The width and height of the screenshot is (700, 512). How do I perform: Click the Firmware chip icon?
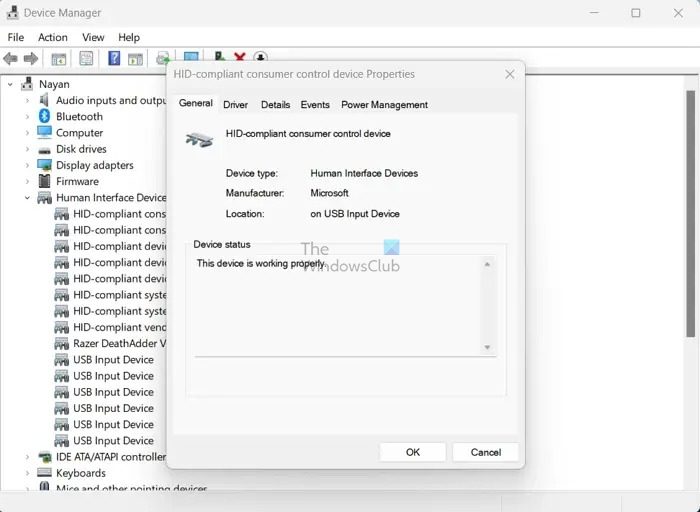[44, 181]
